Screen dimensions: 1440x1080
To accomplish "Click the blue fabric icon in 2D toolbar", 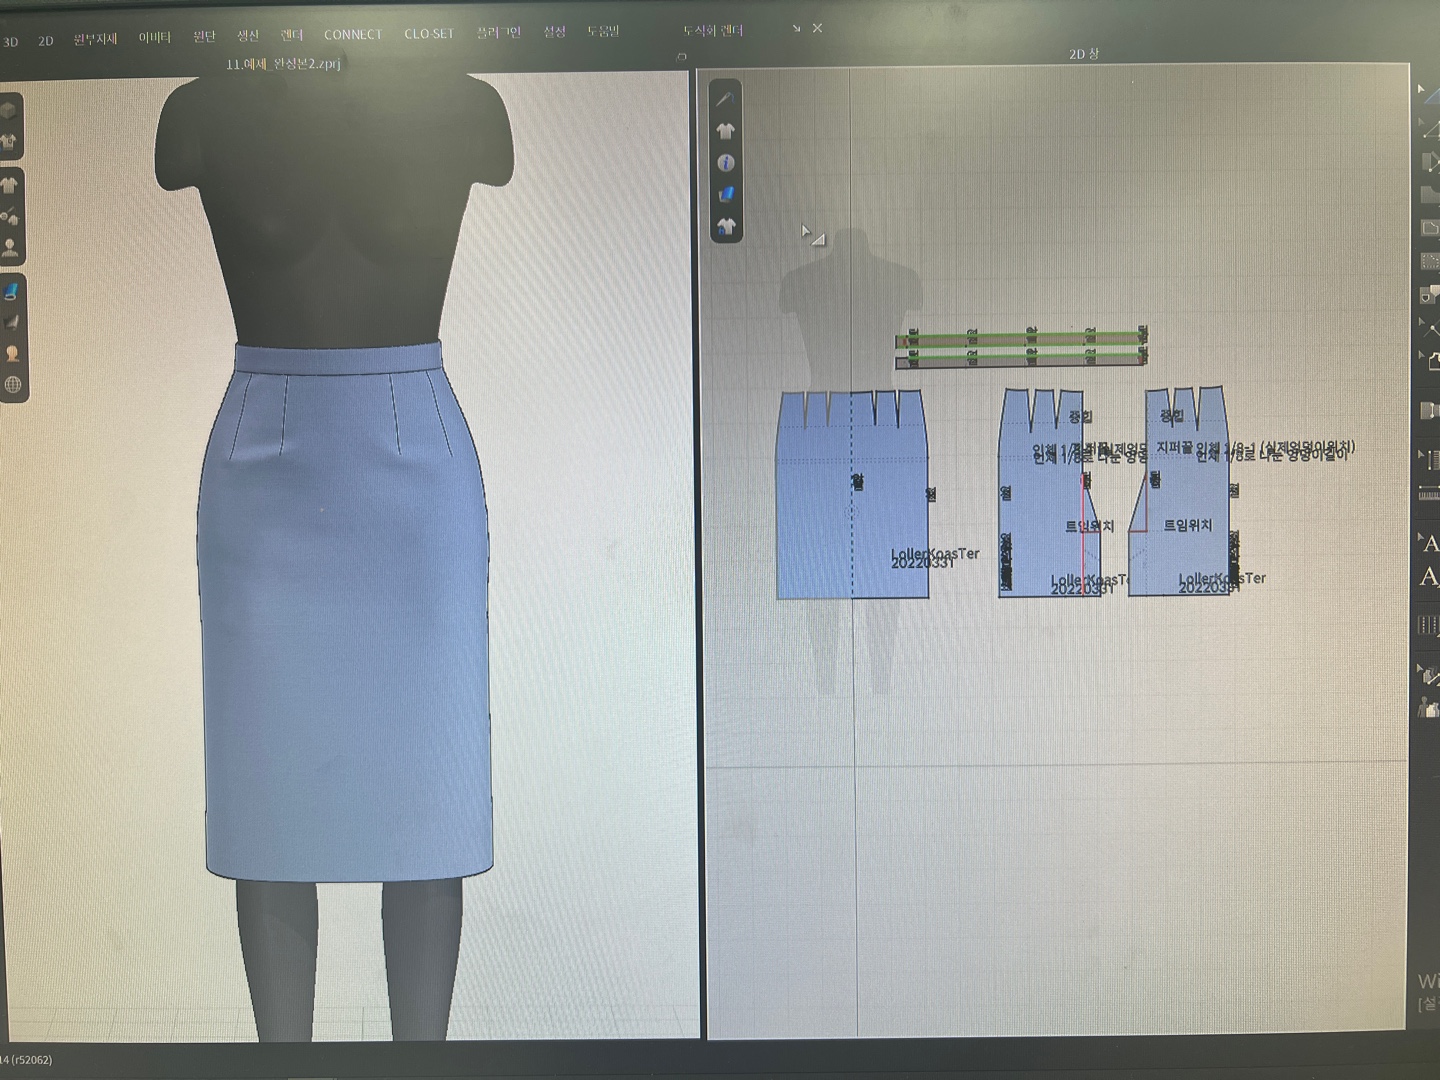I will (x=726, y=194).
